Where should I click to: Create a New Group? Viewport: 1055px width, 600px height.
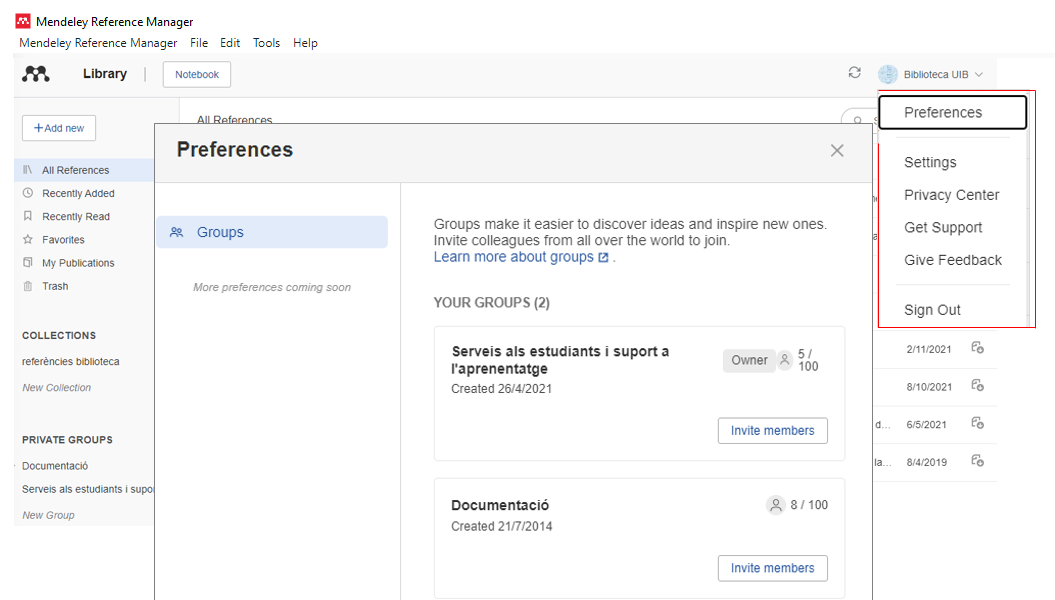coord(48,515)
